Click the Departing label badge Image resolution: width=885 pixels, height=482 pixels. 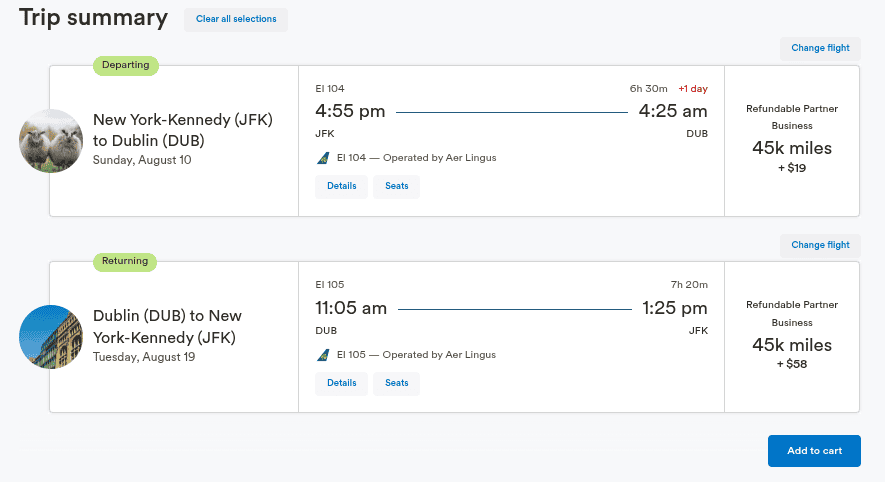[126, 65]
